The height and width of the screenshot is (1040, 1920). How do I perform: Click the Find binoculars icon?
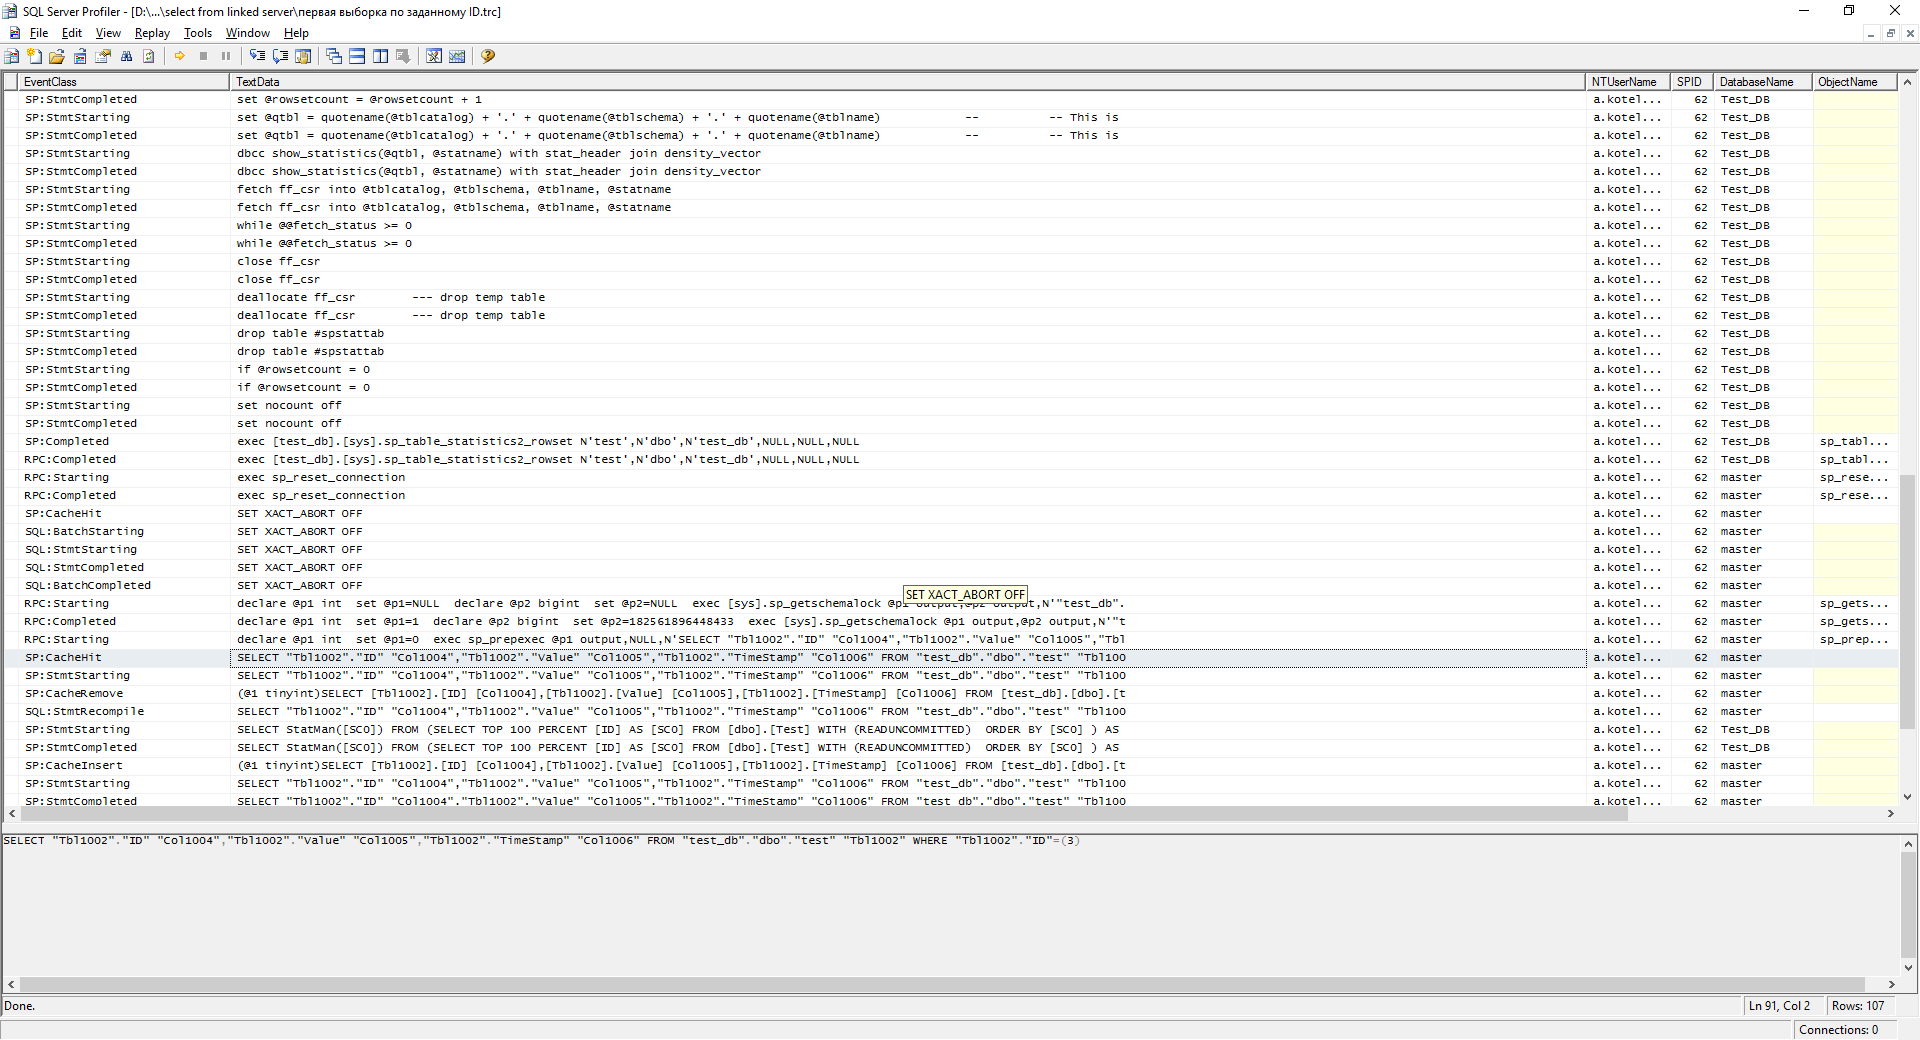coord(126,56)
